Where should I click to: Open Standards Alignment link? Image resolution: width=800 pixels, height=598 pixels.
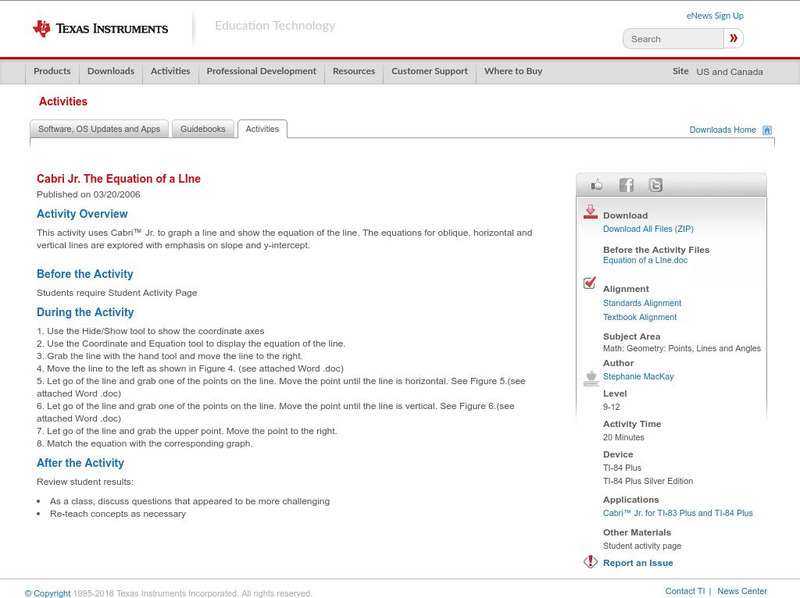click(642, 303)
